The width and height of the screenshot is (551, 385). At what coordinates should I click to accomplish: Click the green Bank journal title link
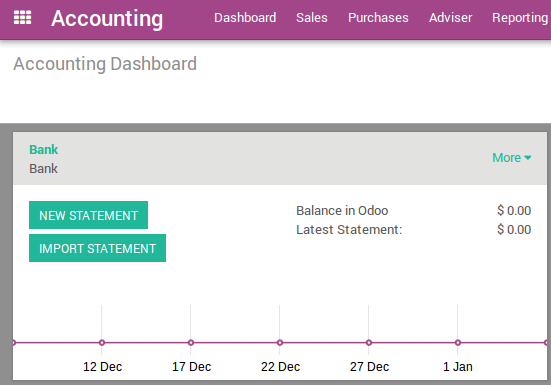click(44, 150)
